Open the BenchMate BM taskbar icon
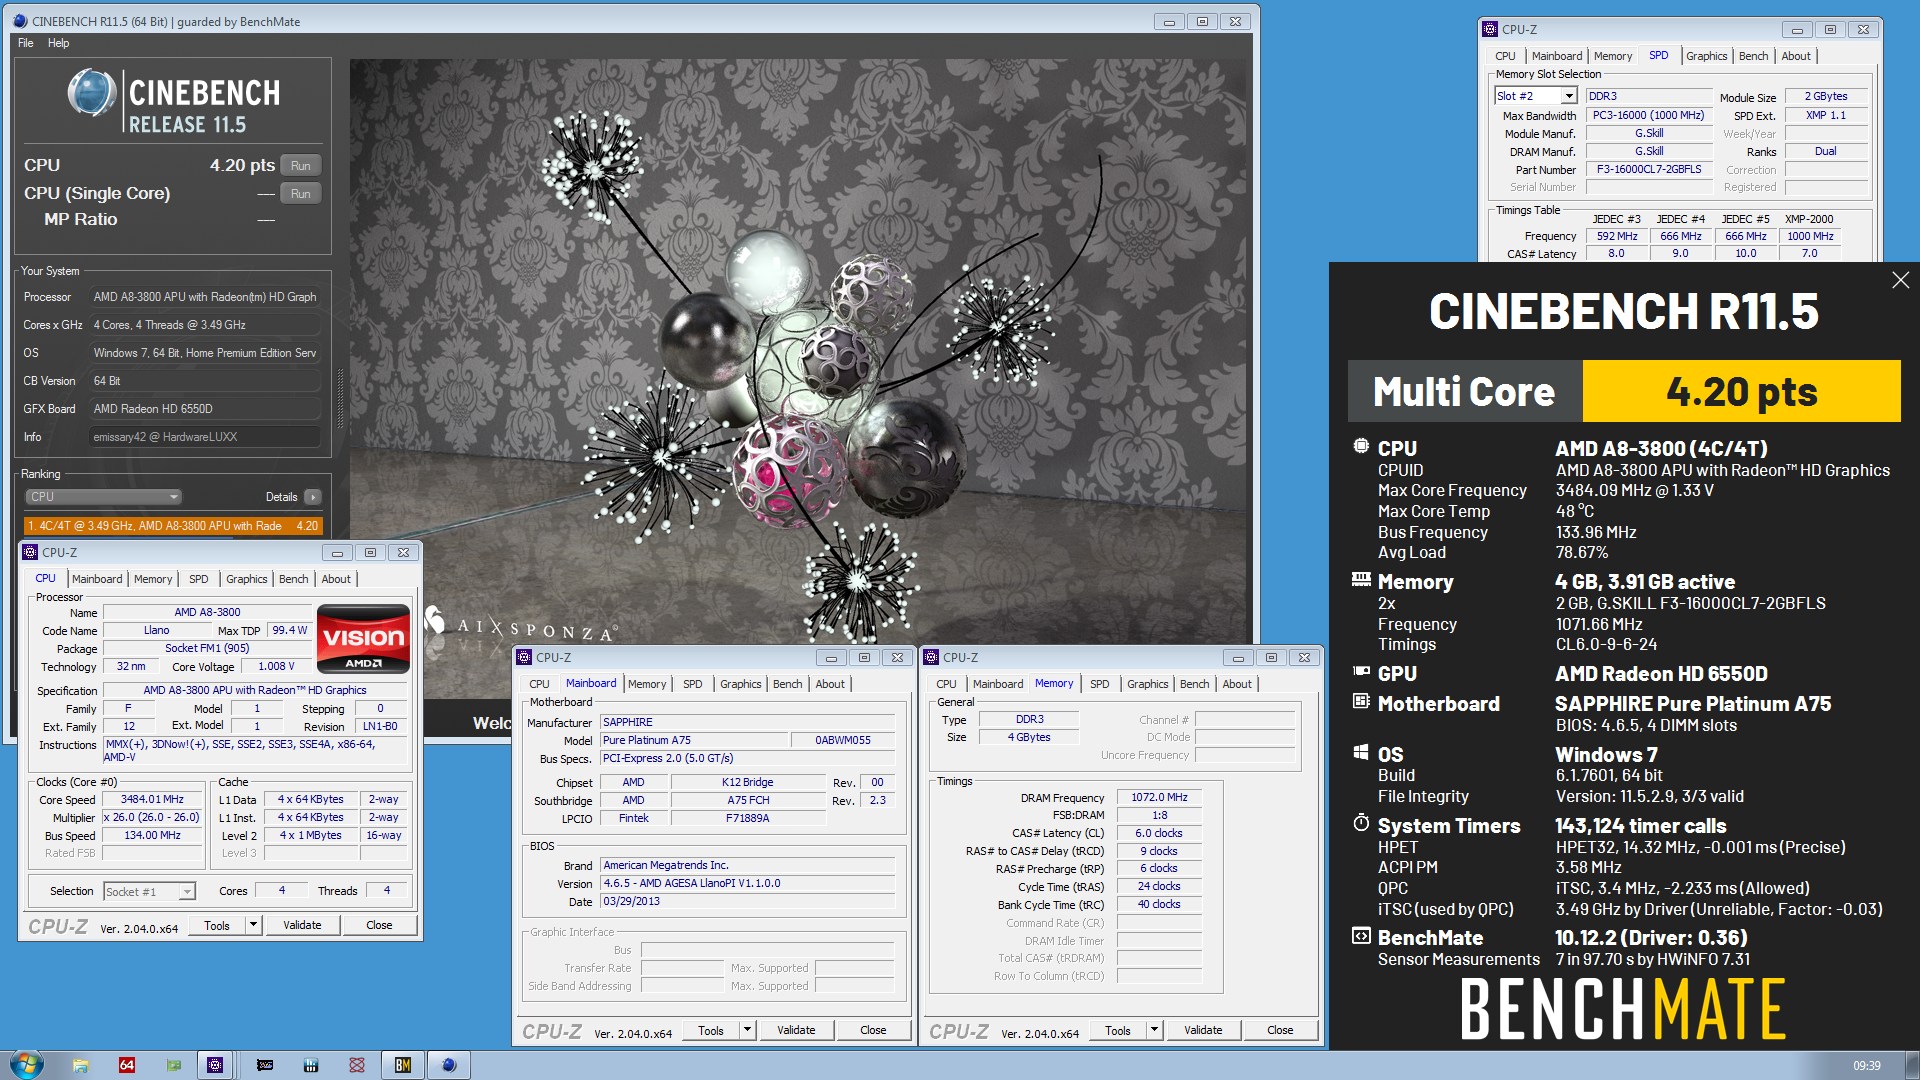Screen dimensions: 1920x1080 pos(403,1065)
